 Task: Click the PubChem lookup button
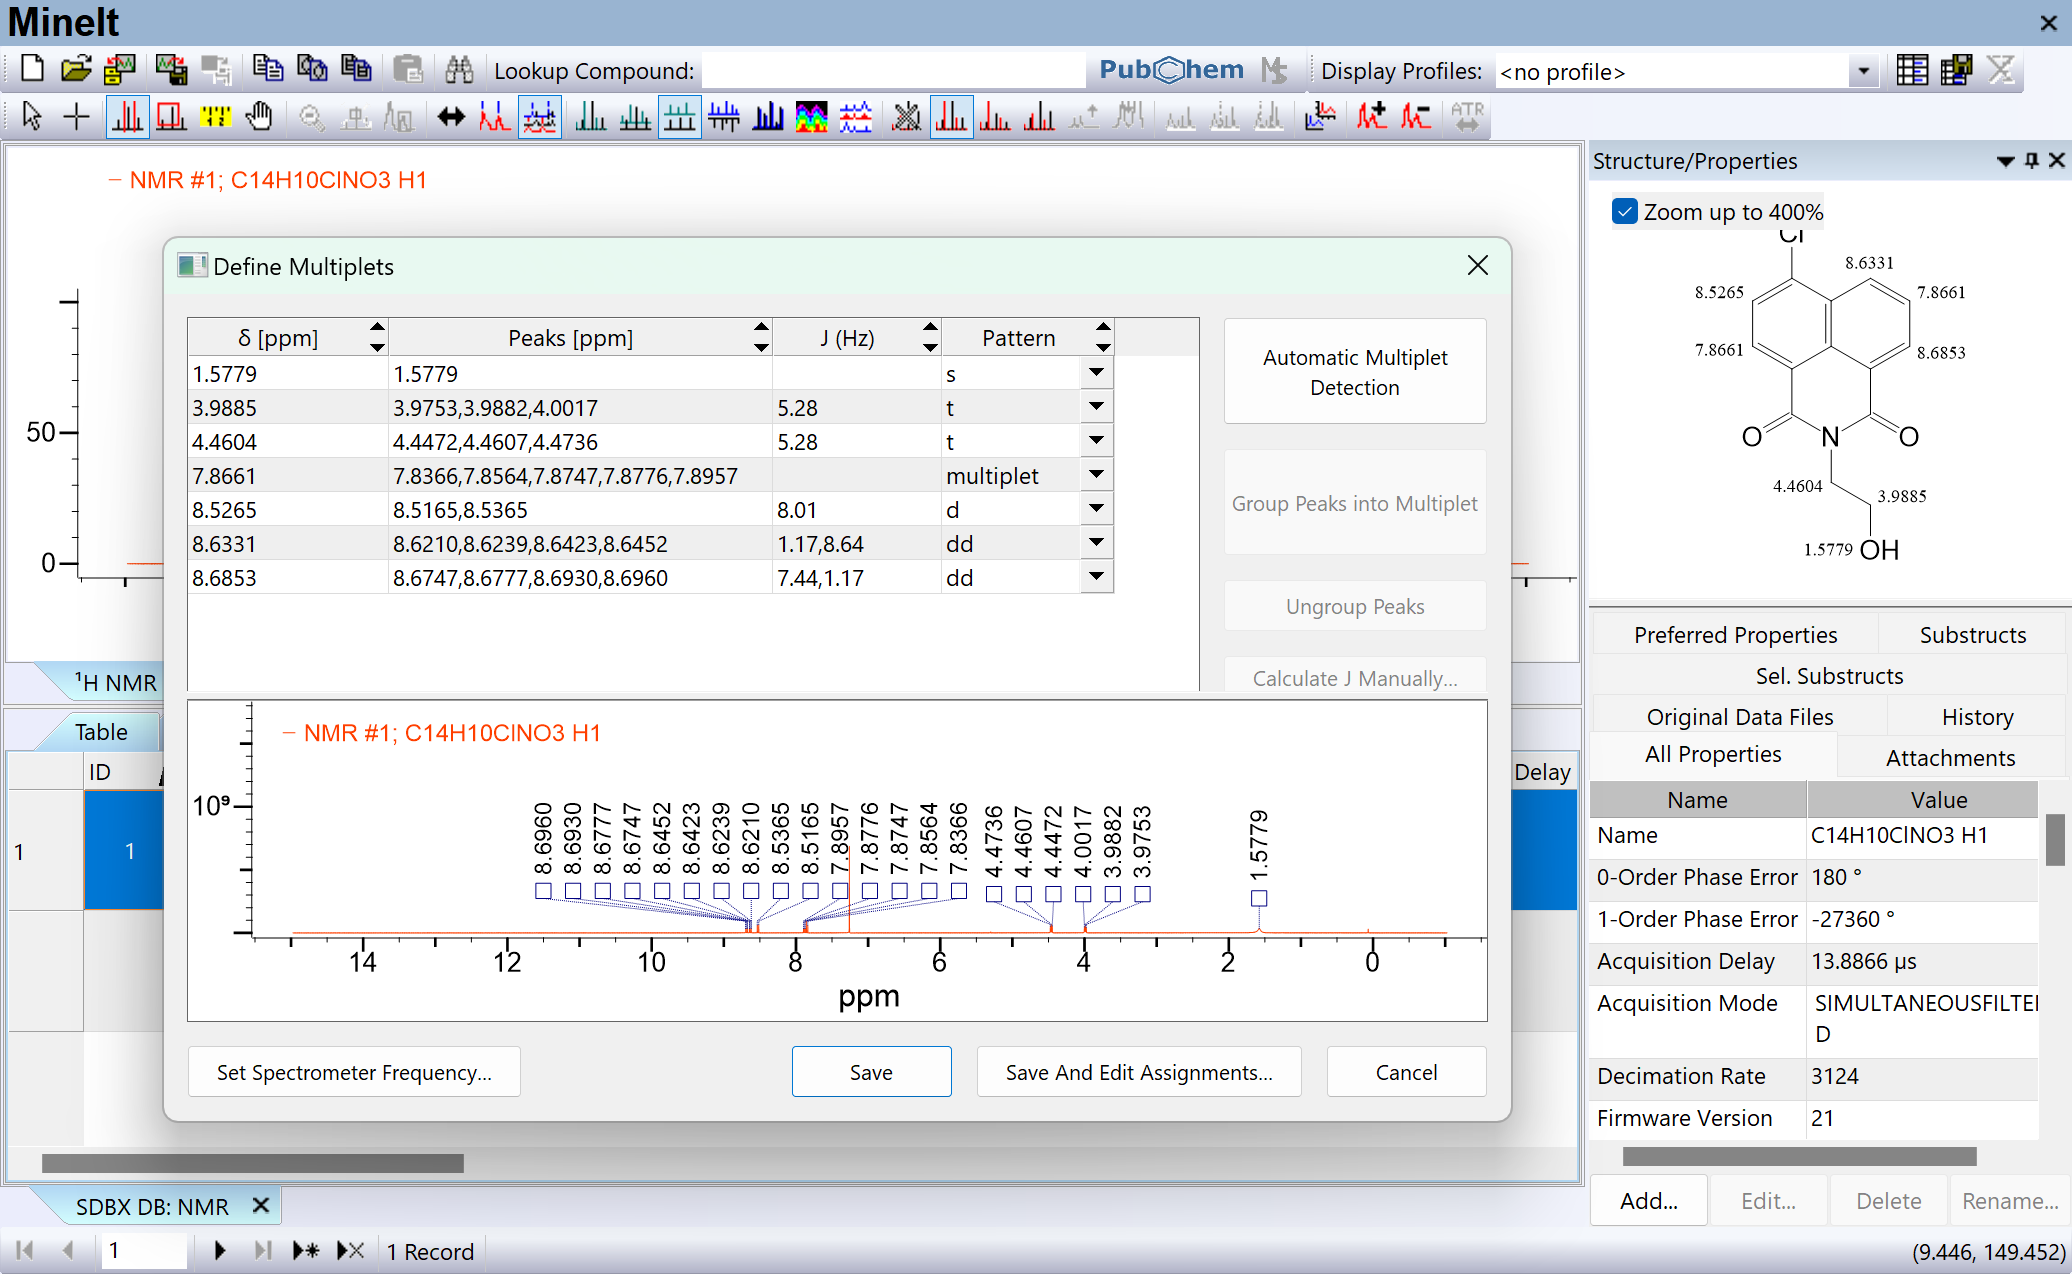point(1171,70)
